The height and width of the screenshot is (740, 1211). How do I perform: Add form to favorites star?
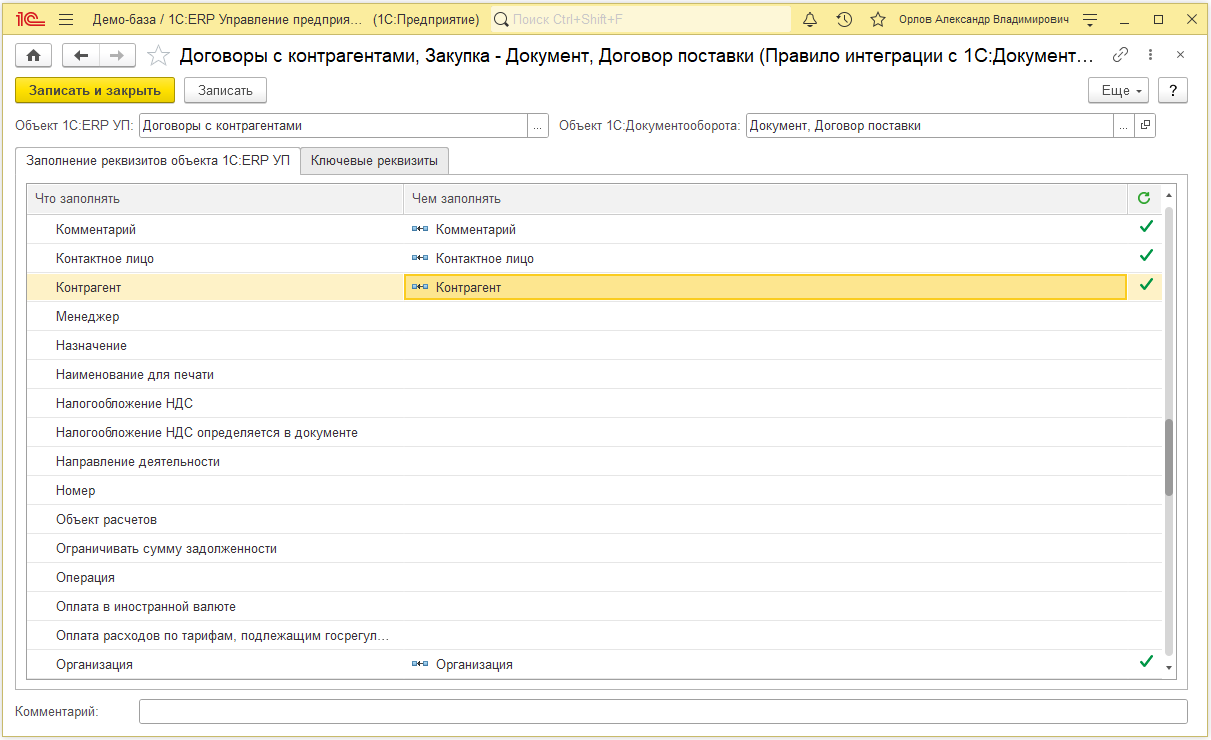tap(158, 56)
